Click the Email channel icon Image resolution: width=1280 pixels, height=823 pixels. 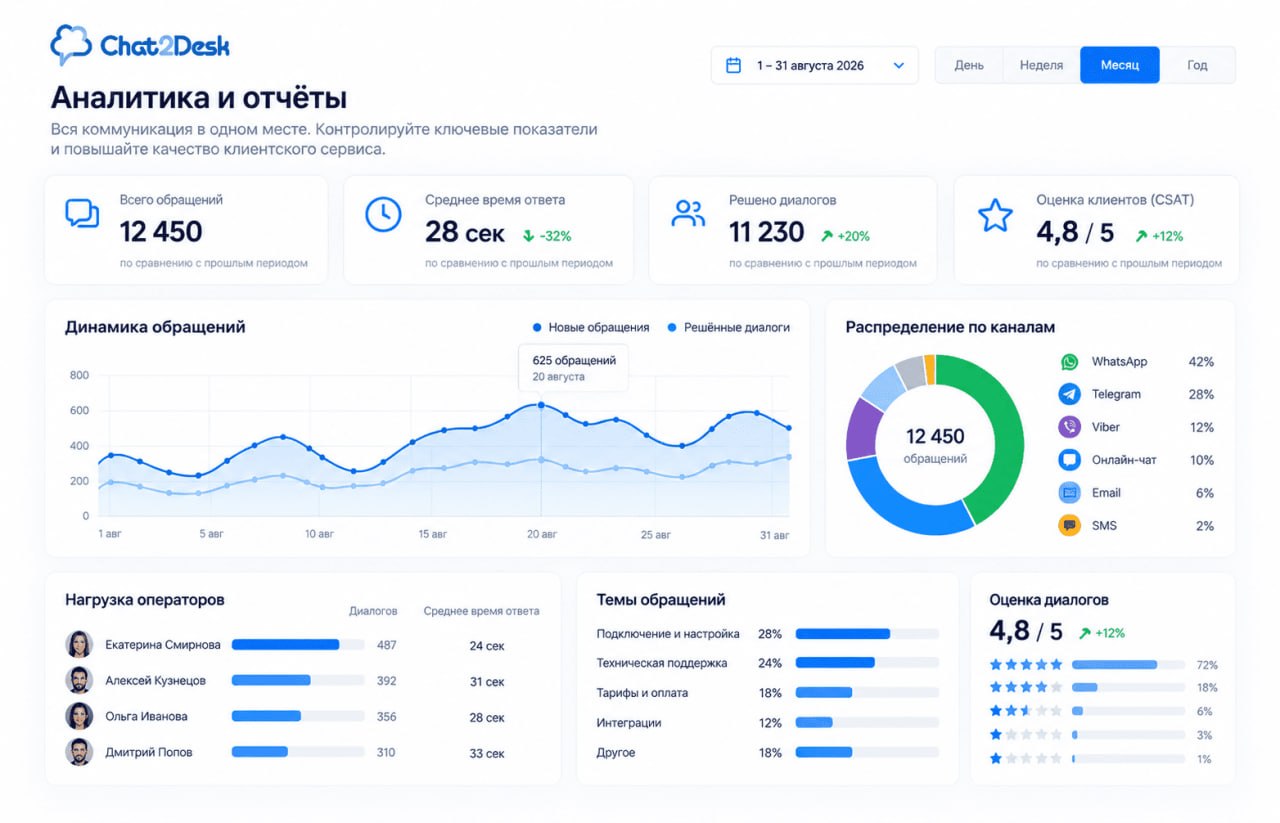(1070, 492)
